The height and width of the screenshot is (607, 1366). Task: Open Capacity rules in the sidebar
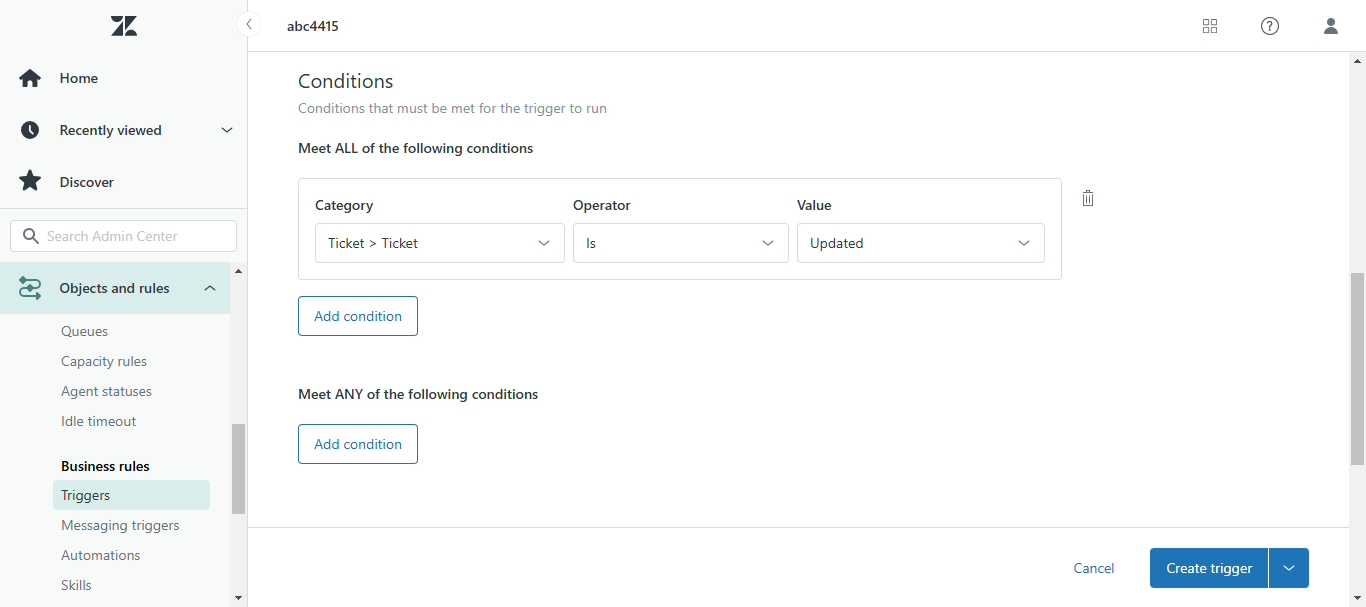pyautogui.click(x=104, y=361)
